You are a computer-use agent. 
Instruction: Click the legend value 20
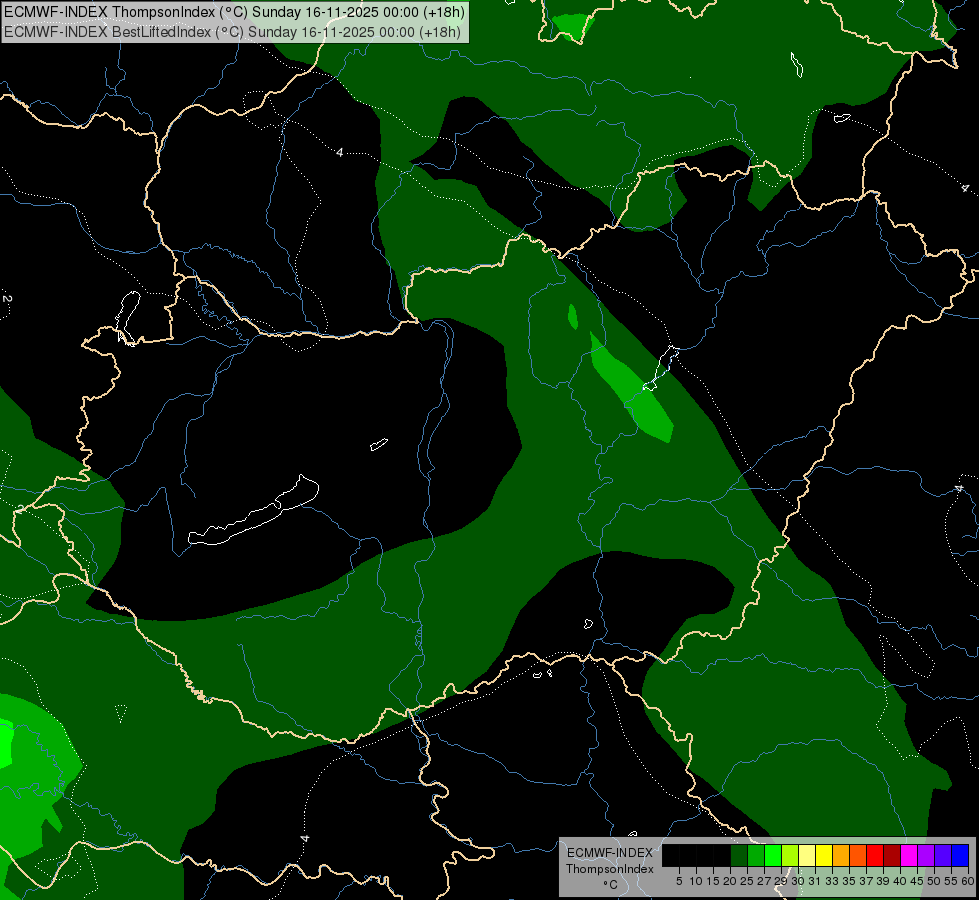pos(730,881)
